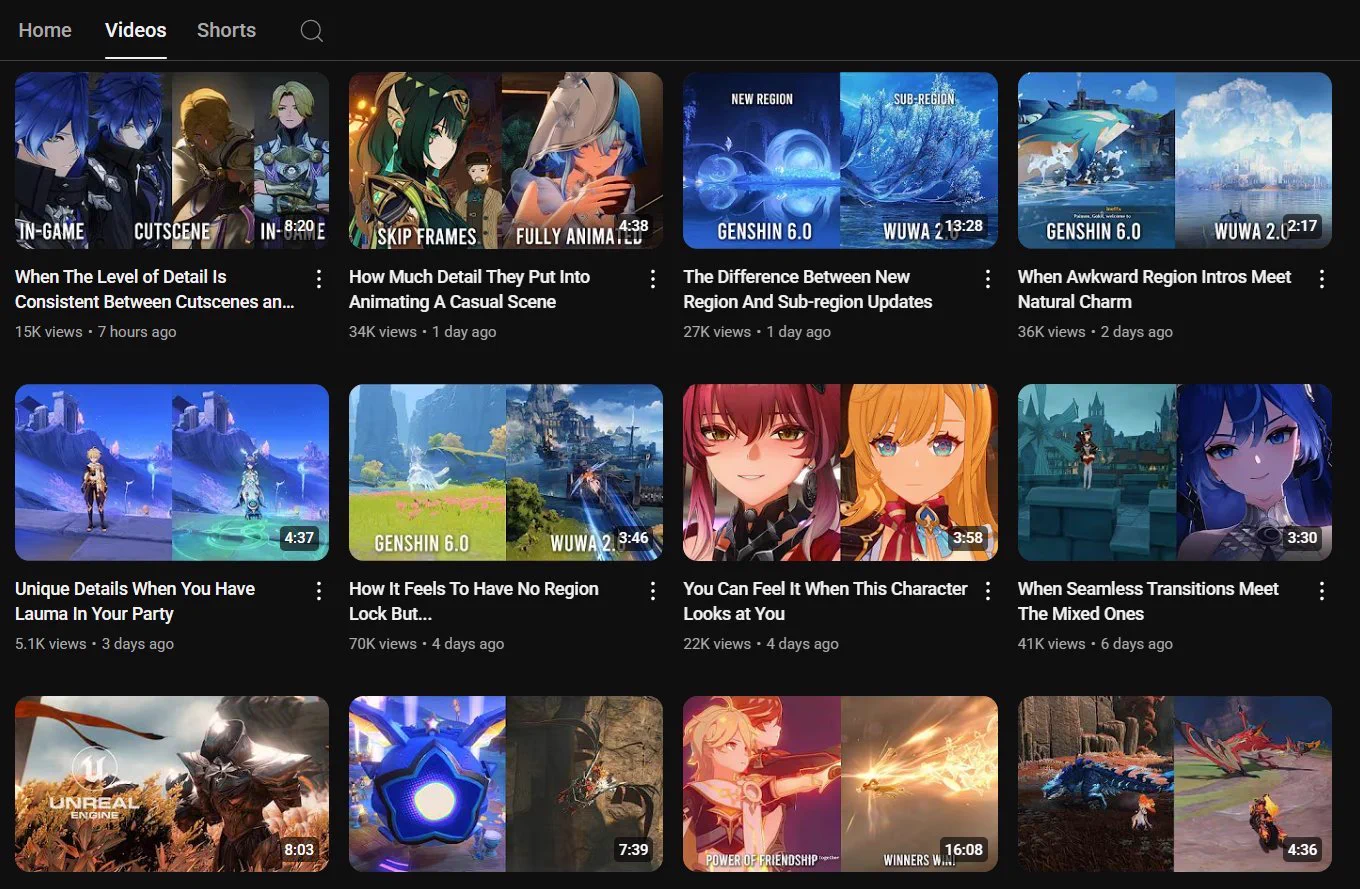
Task: Click the '5.1K views • 3 days ago' text
Action: tap(95, 644)
